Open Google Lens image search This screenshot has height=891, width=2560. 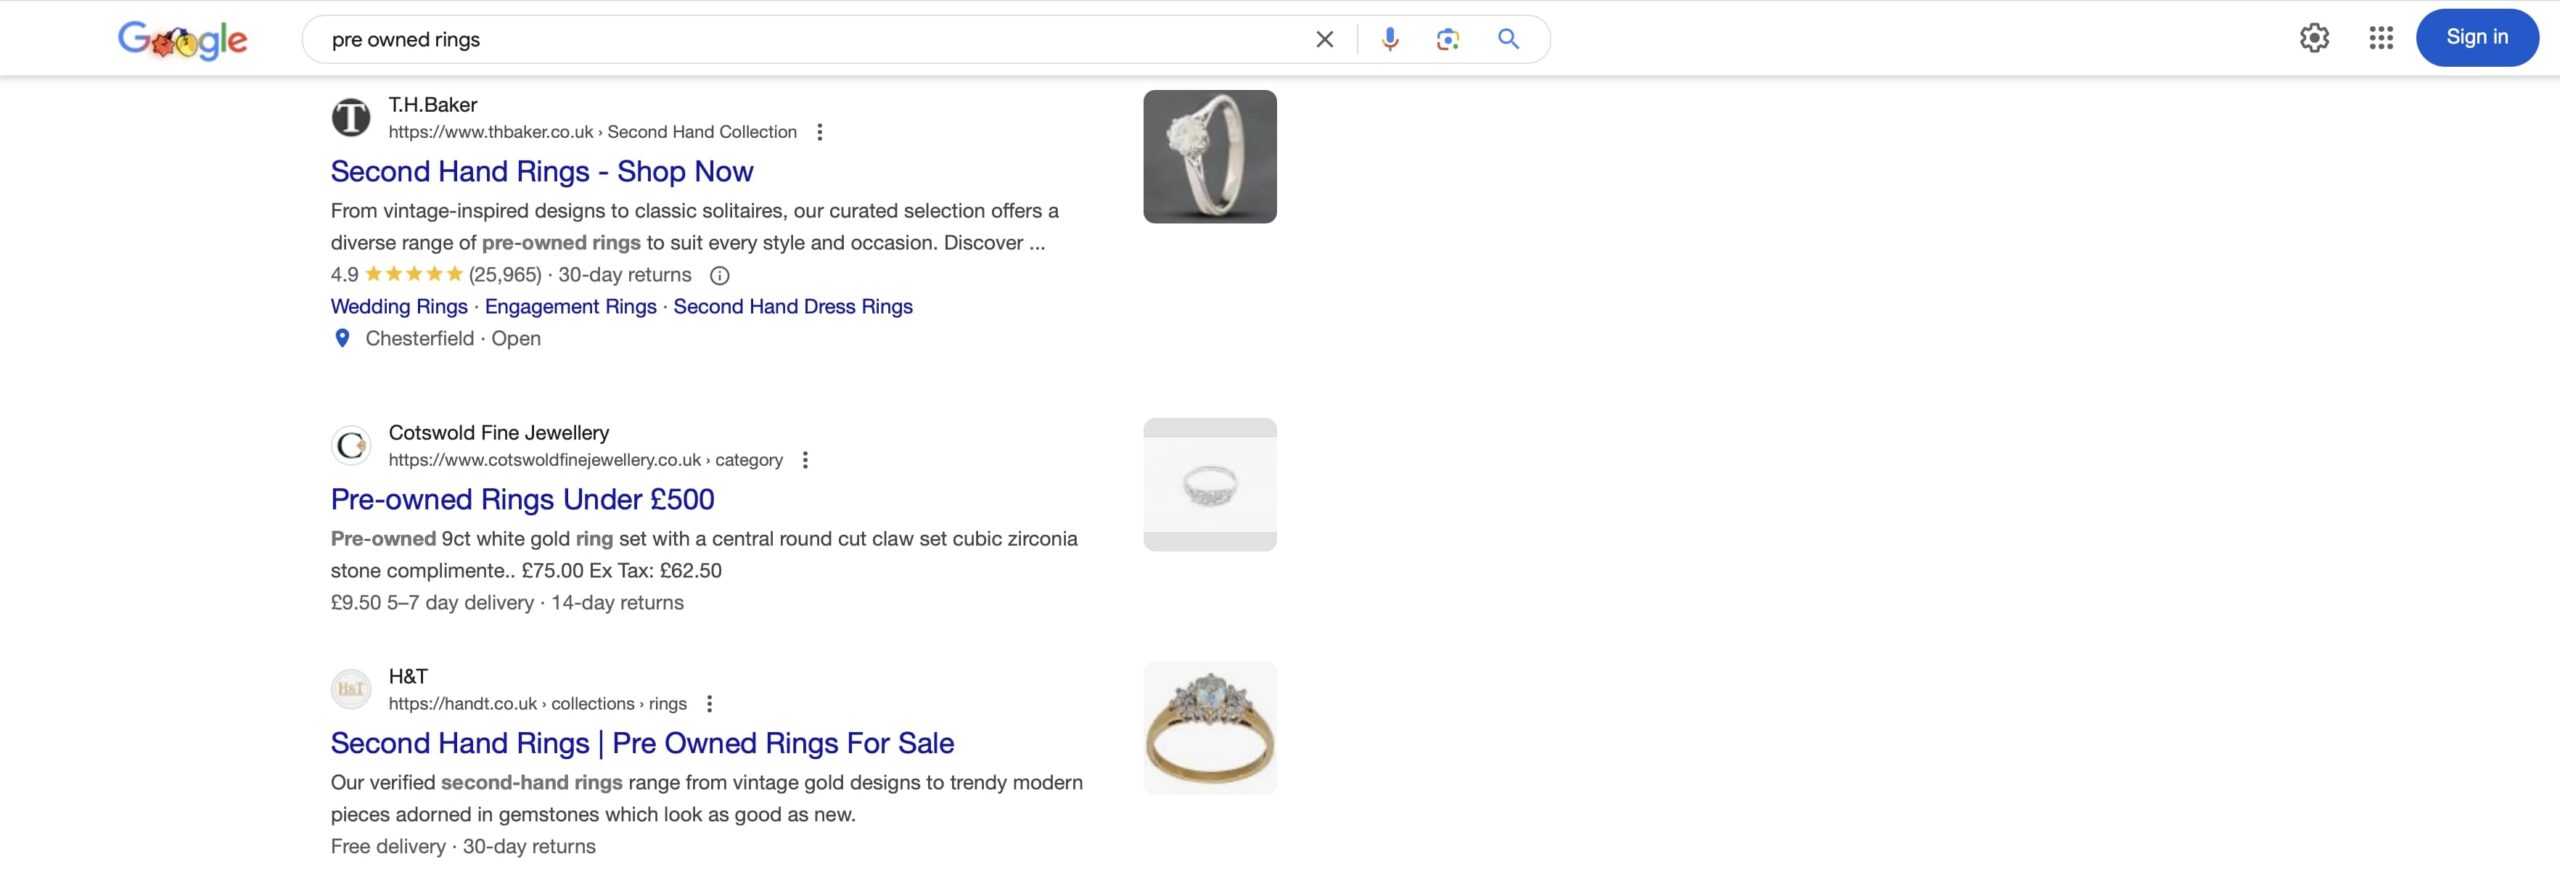tap(1446, 38)
